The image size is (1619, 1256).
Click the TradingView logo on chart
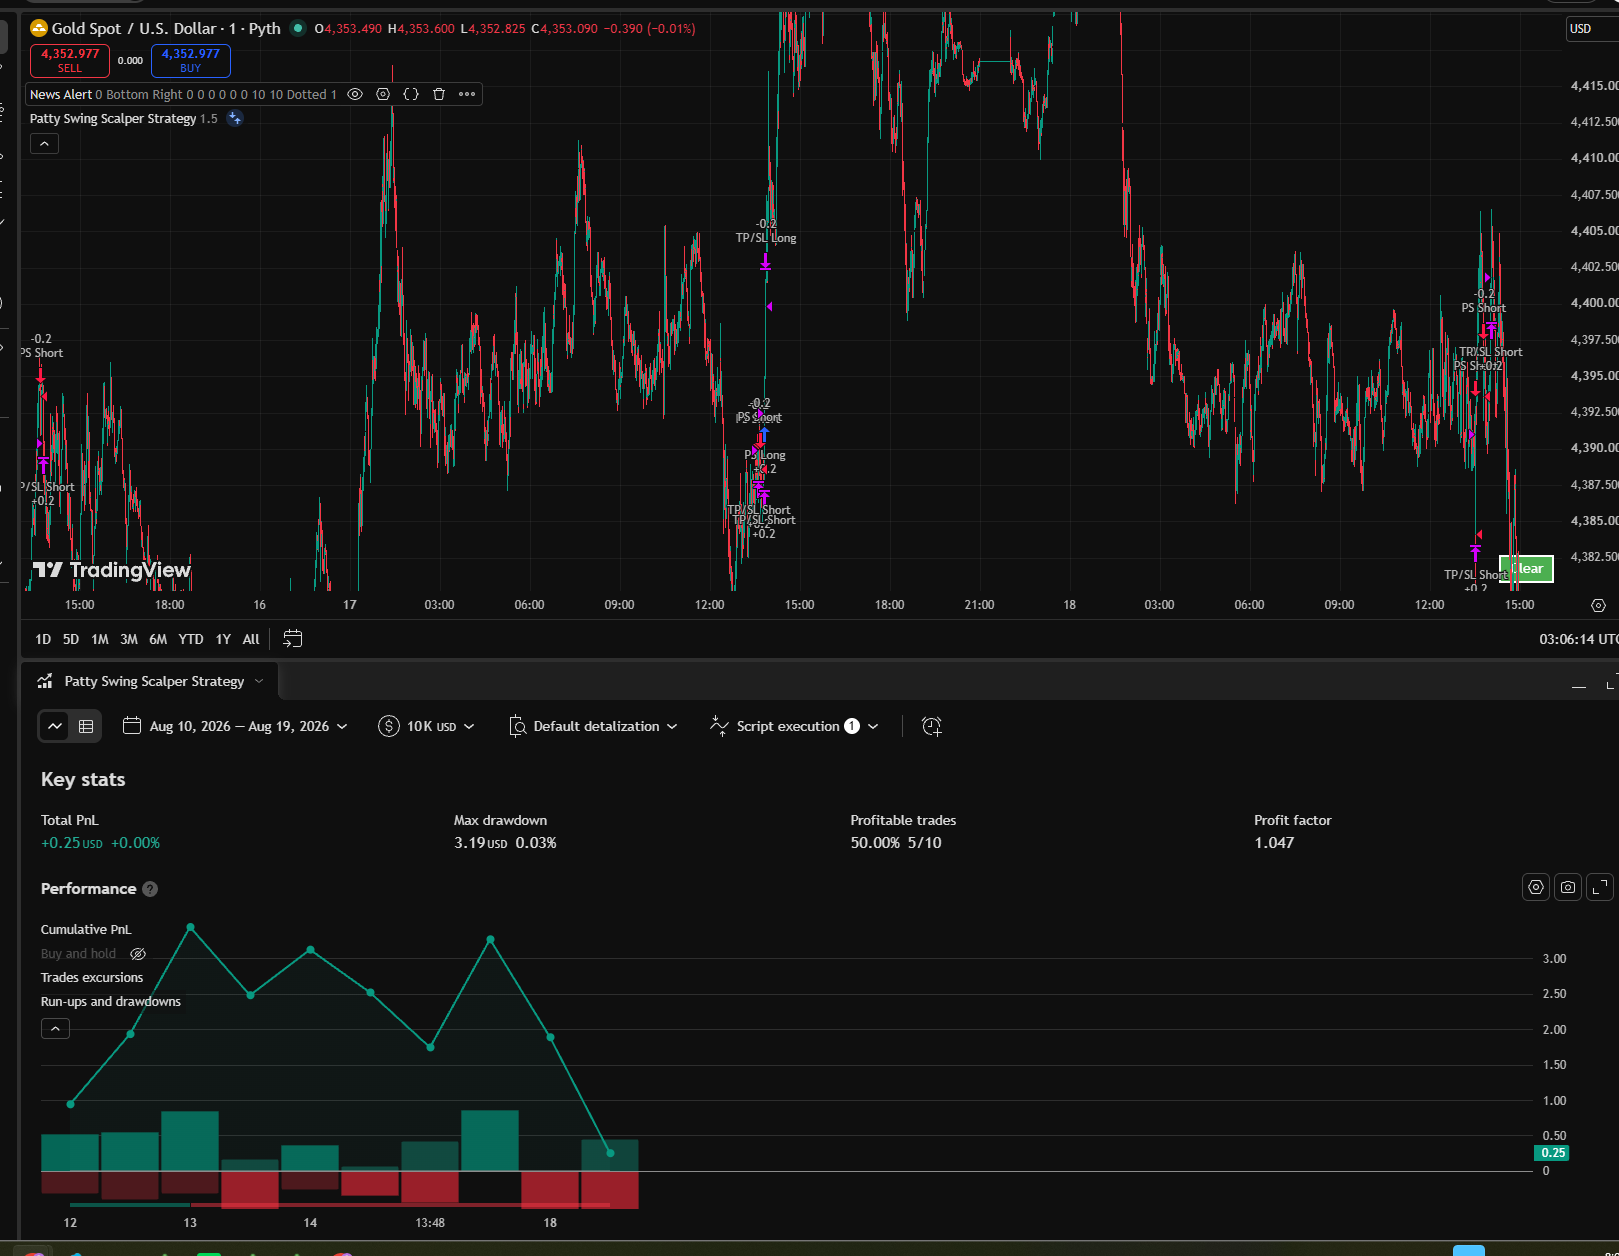[x=111, y=570]
